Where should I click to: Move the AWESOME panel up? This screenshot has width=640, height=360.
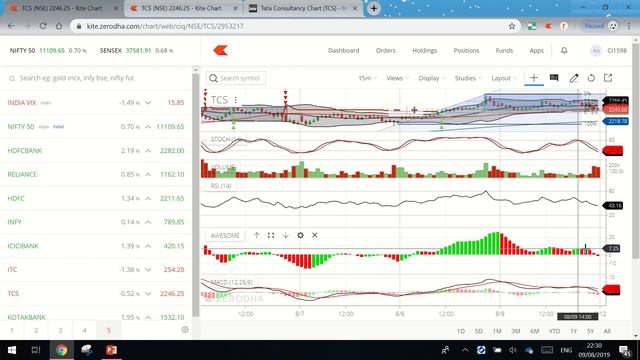256,235
